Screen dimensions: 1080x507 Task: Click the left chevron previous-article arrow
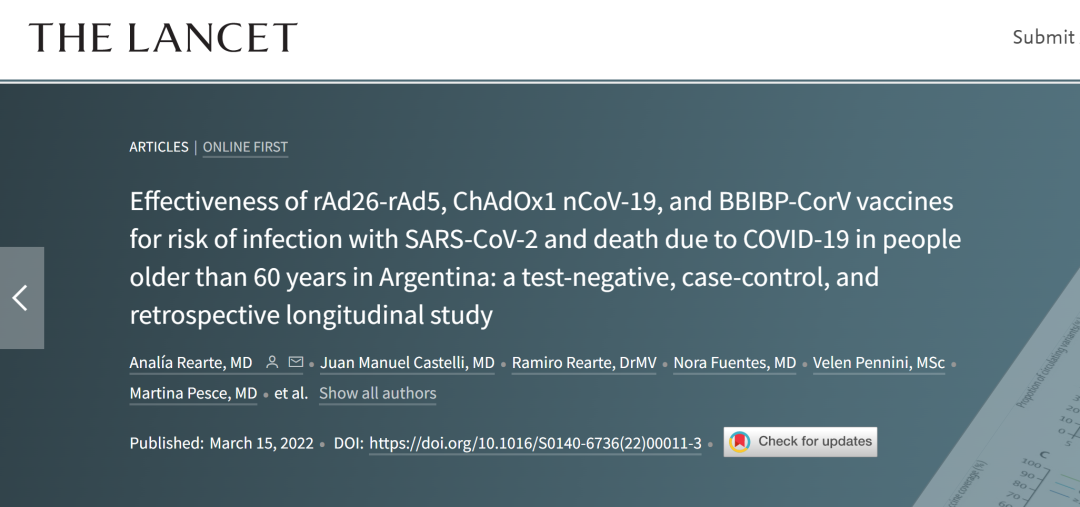(x=21, y=298)
